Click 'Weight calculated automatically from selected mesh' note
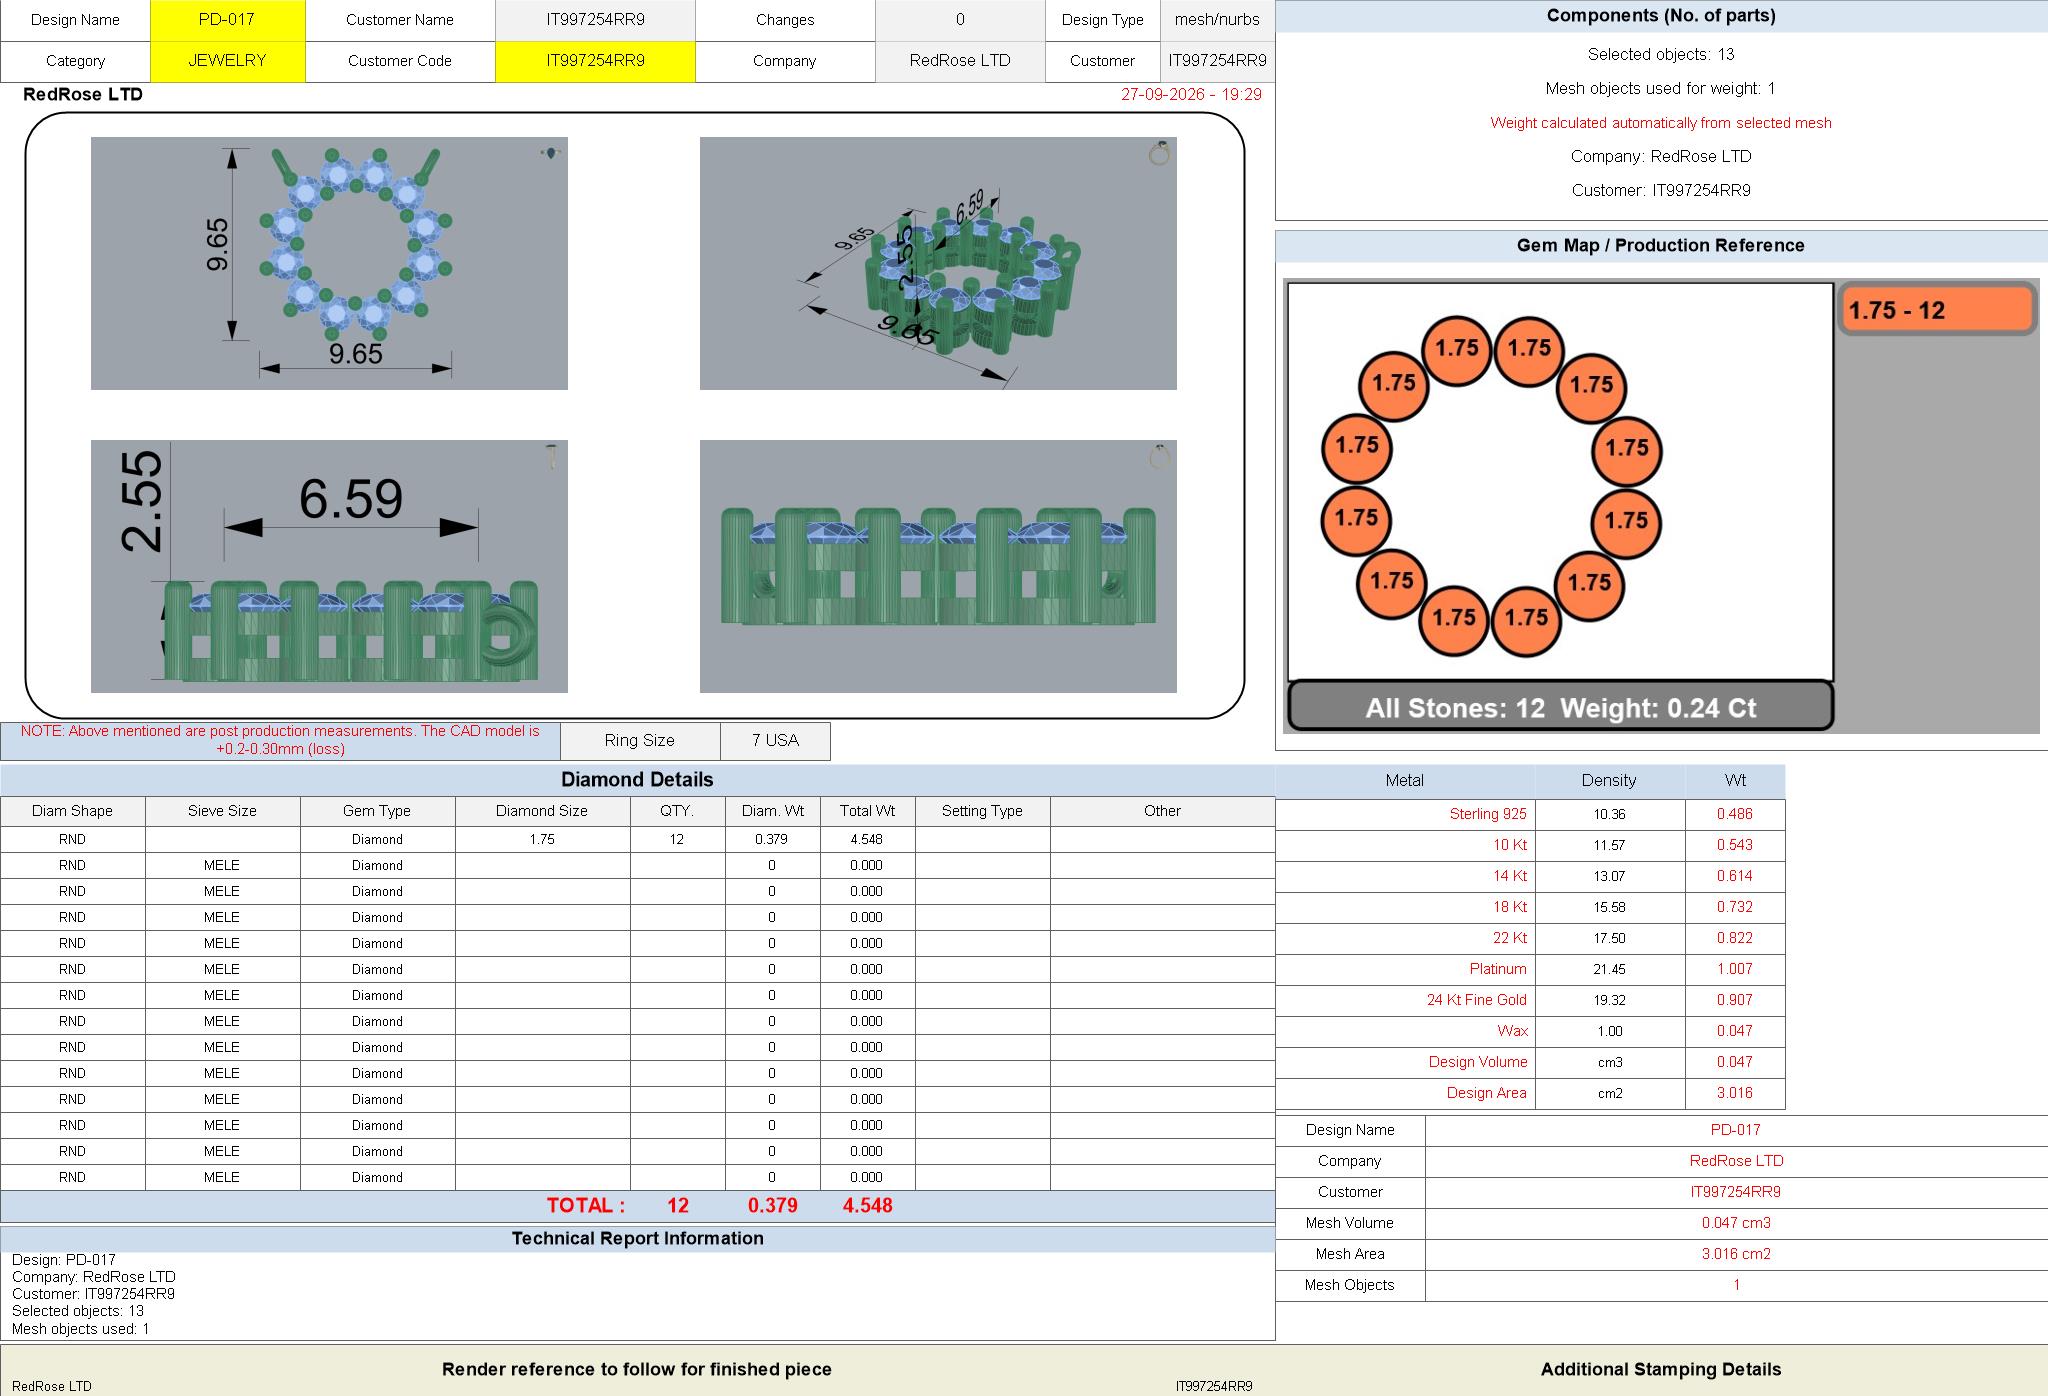 point(1661,123)
